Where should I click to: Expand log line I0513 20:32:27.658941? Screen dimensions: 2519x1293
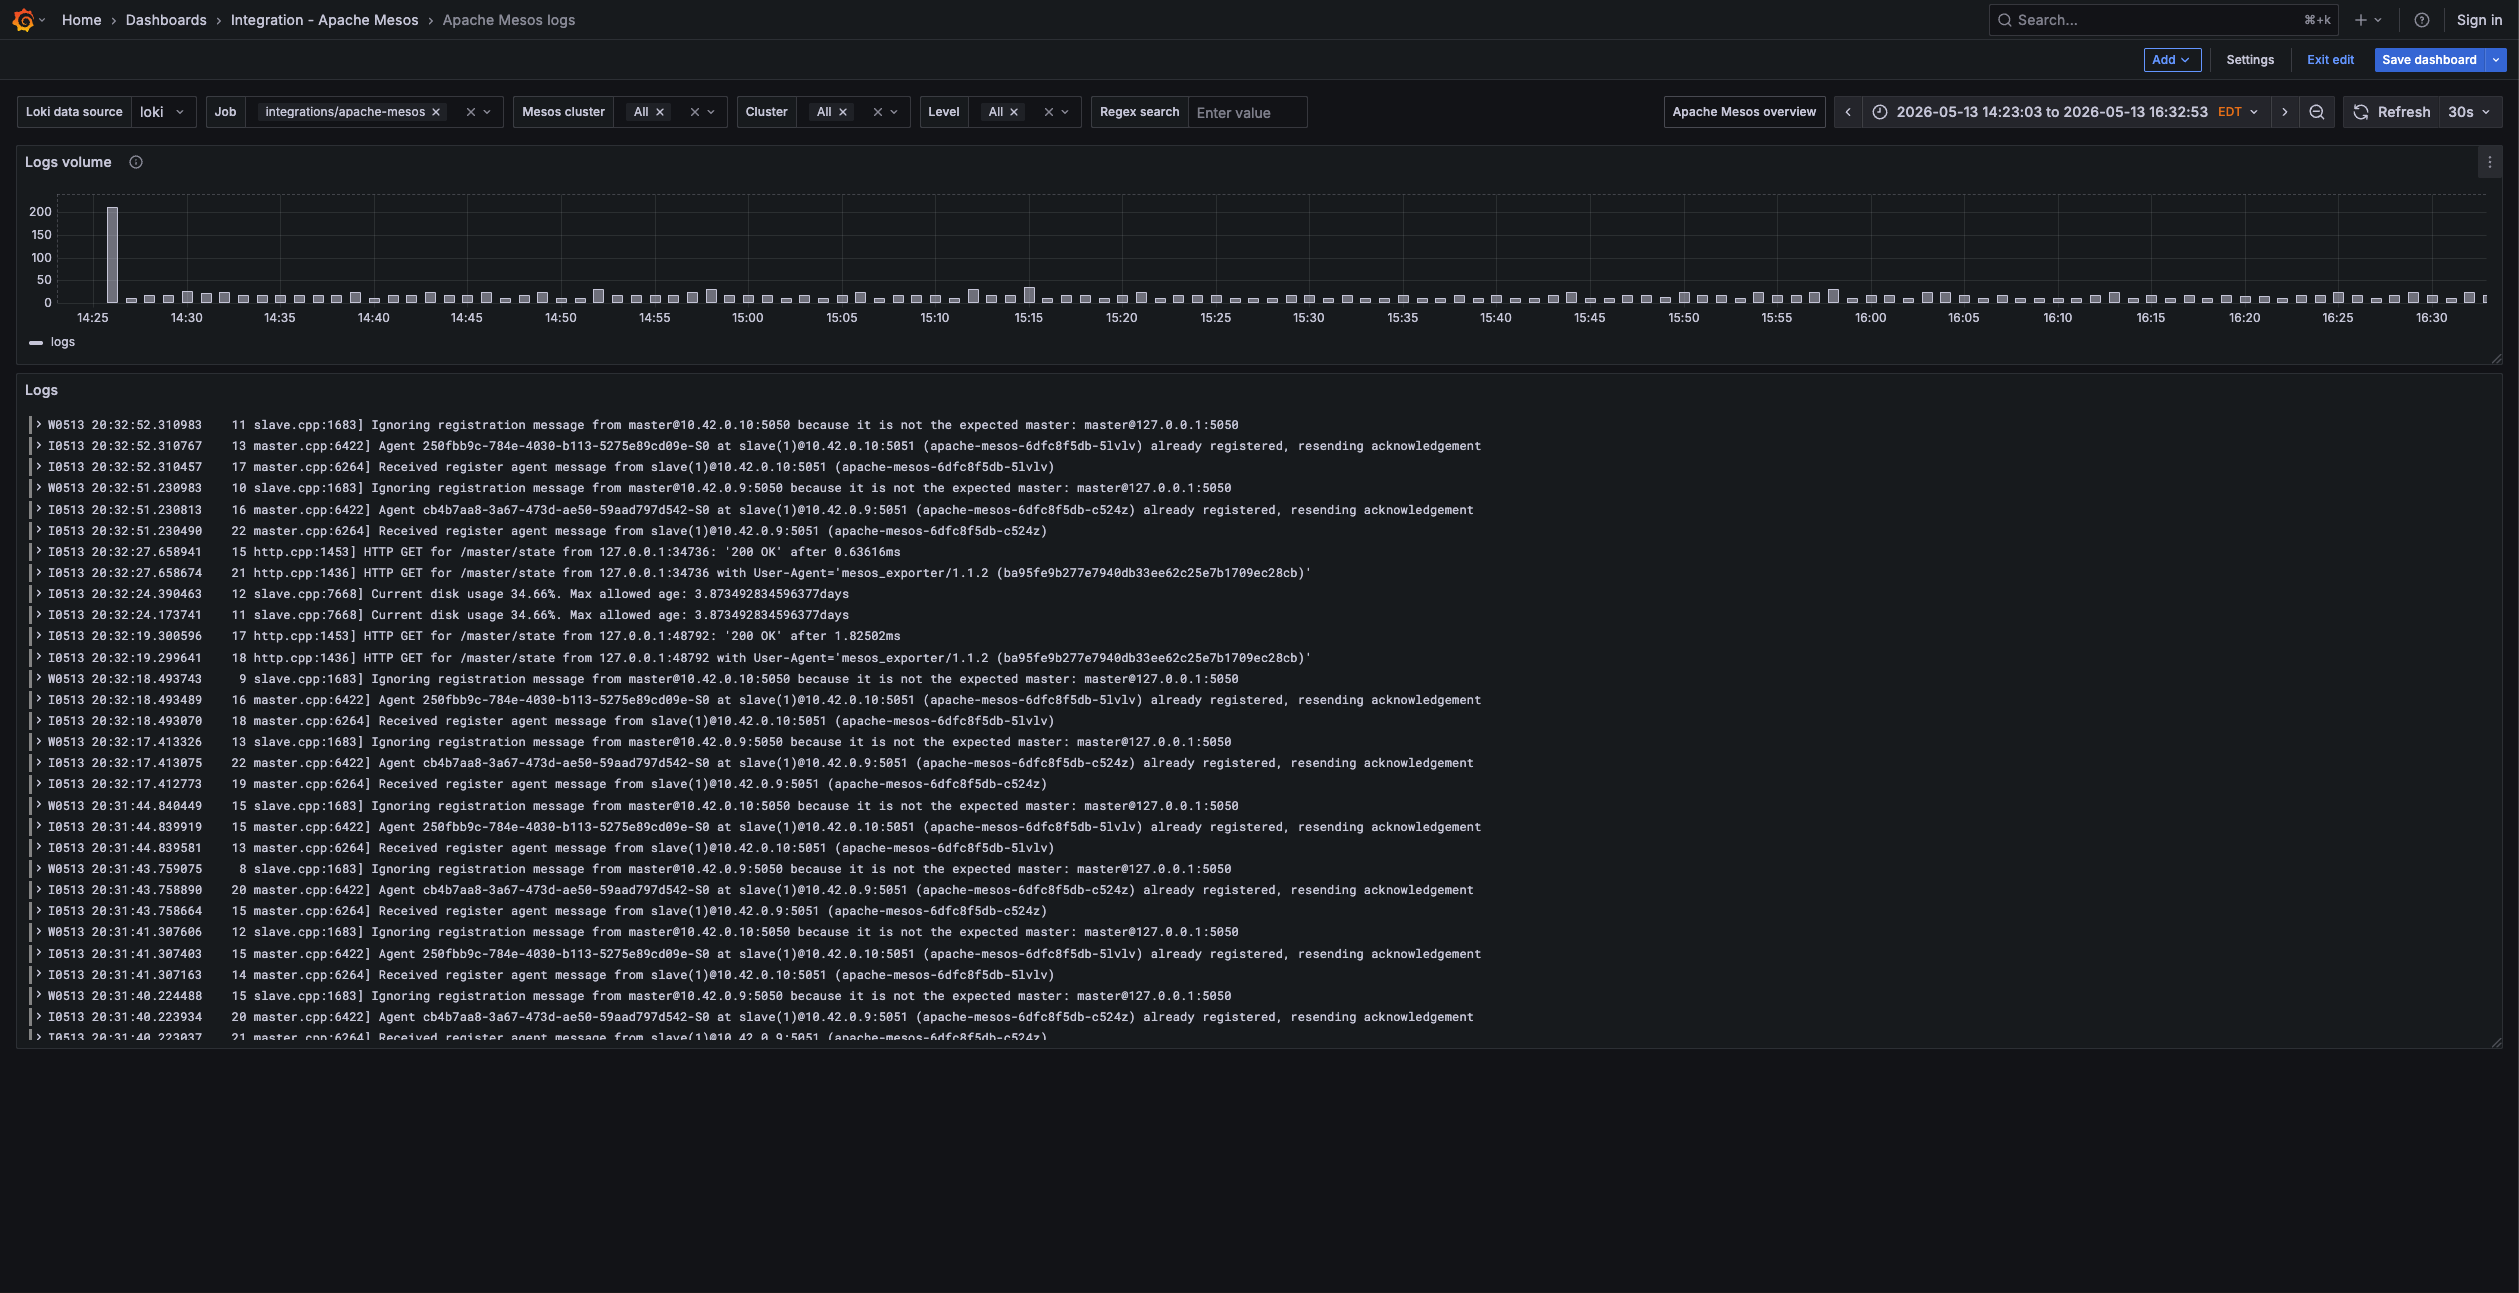[38, 552]
